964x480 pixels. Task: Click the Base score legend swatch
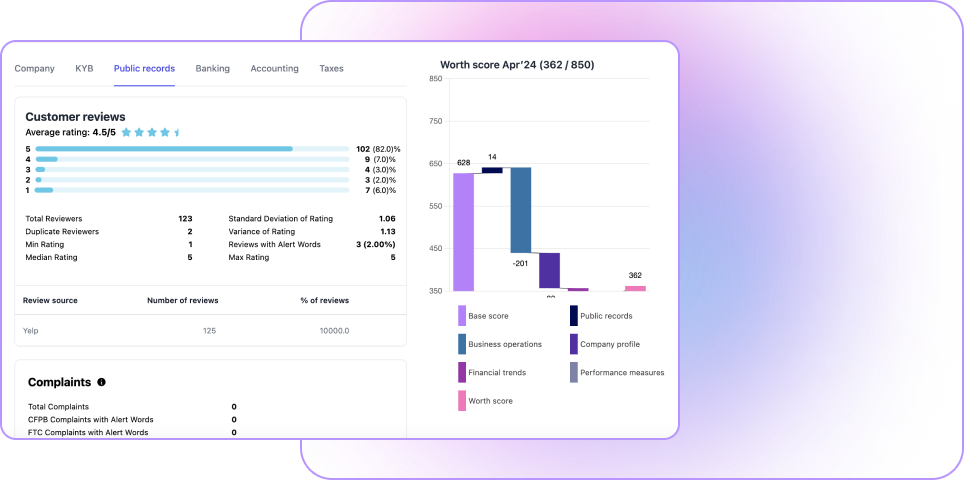click(462, 316)
